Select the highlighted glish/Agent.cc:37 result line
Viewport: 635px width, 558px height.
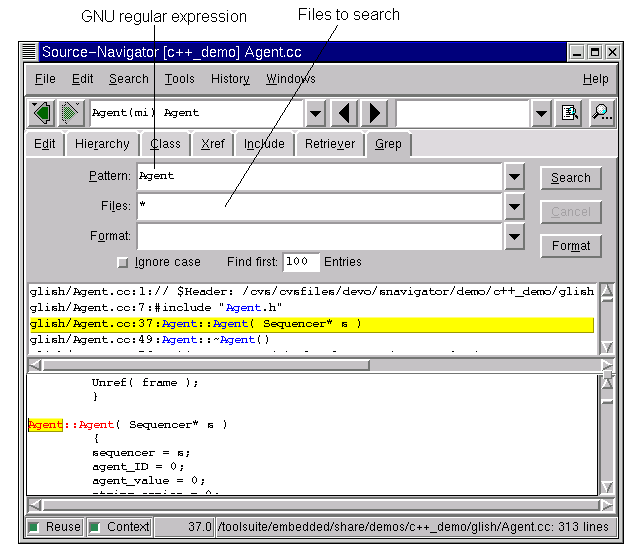tap(311, 324)
